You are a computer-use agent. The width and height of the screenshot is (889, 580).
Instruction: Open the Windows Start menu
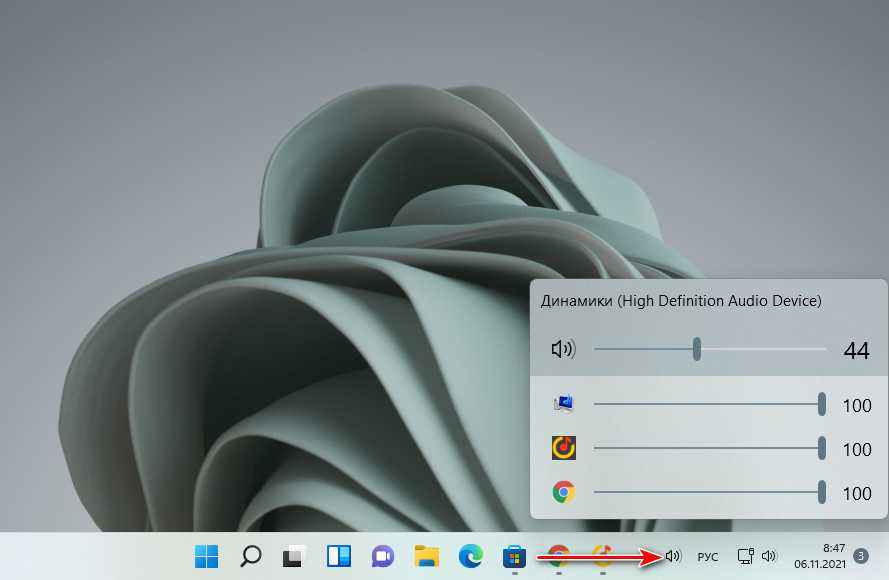(x=207, y=556)
